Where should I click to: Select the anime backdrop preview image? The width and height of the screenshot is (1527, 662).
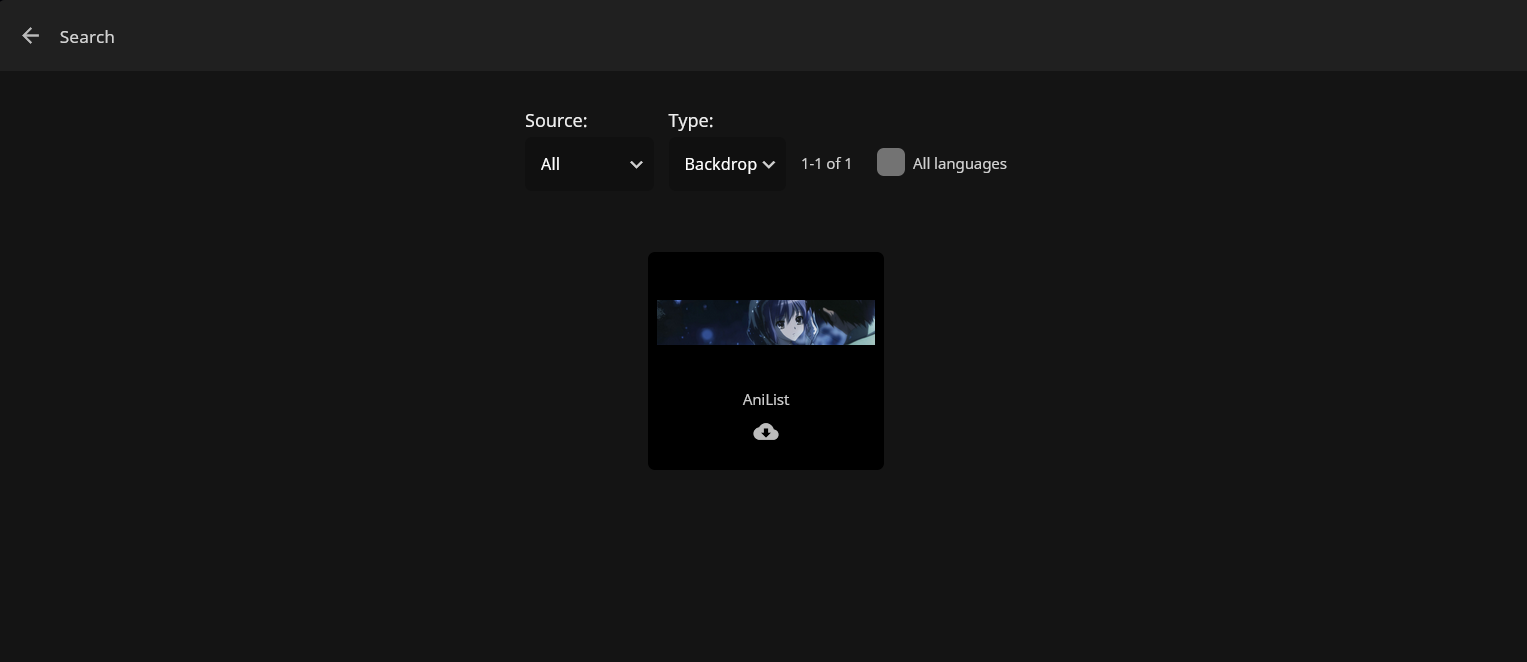[x=766, y=322]
